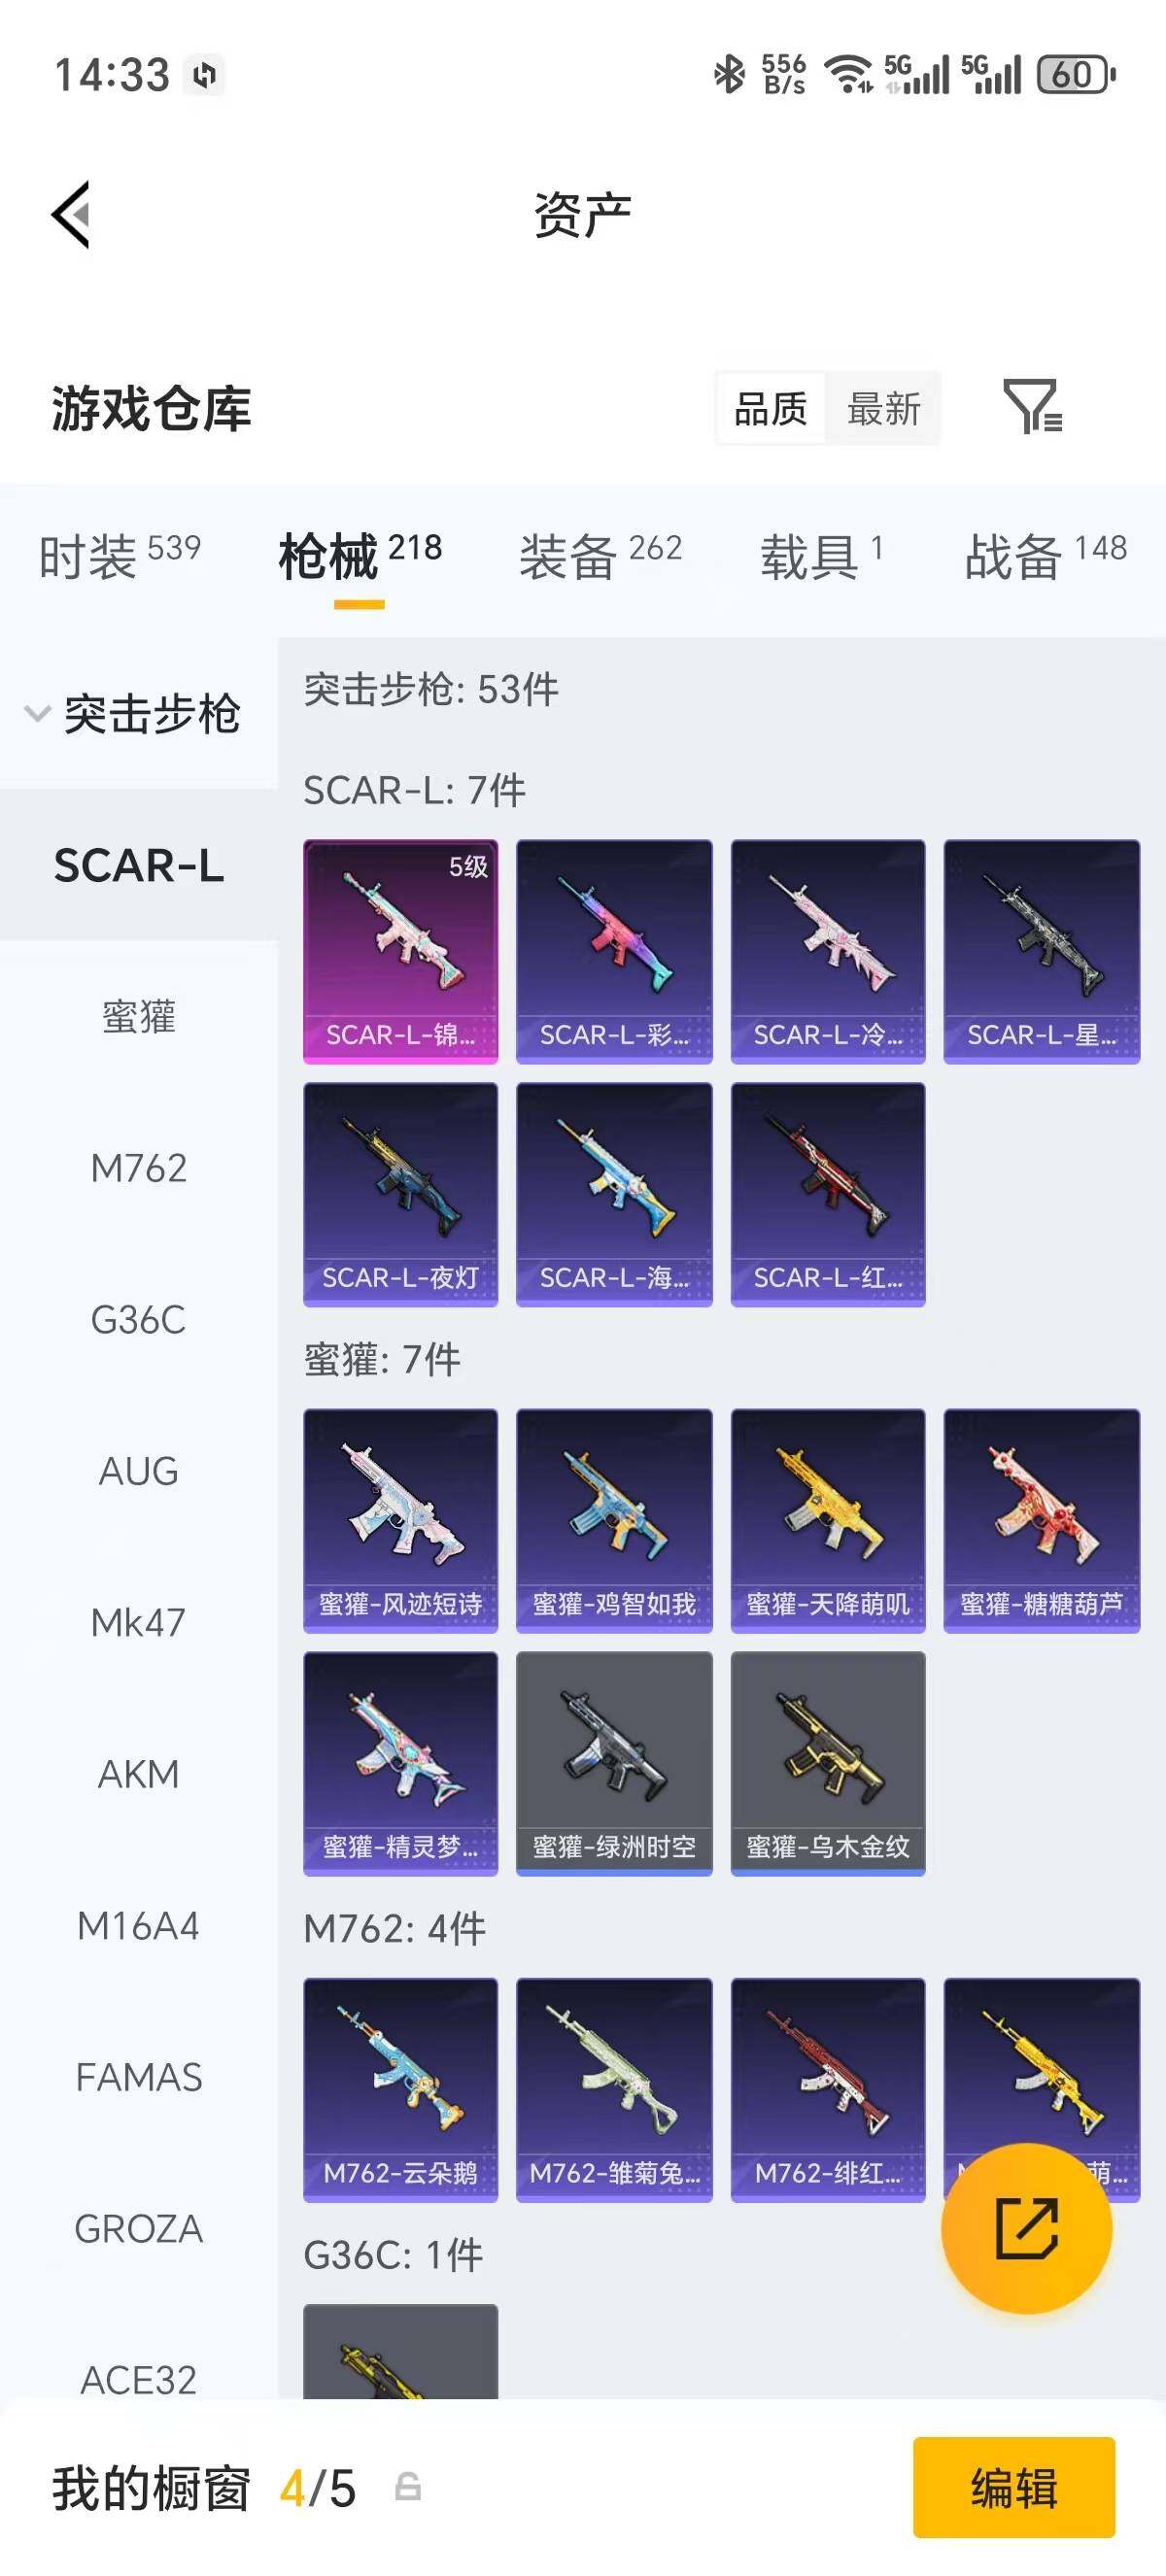
Task: Collapse the 突击步枪 category chevron
Action: click(37, 714)
